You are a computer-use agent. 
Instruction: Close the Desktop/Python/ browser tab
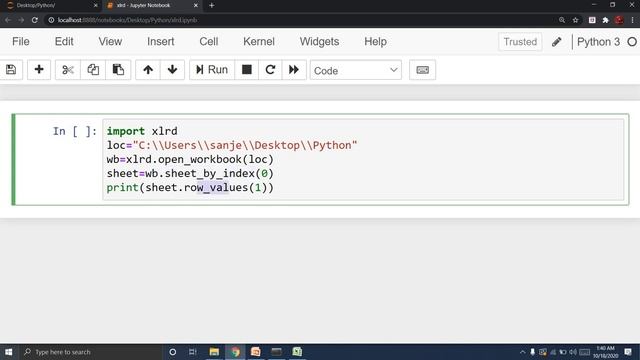click(x=96, y=5)
